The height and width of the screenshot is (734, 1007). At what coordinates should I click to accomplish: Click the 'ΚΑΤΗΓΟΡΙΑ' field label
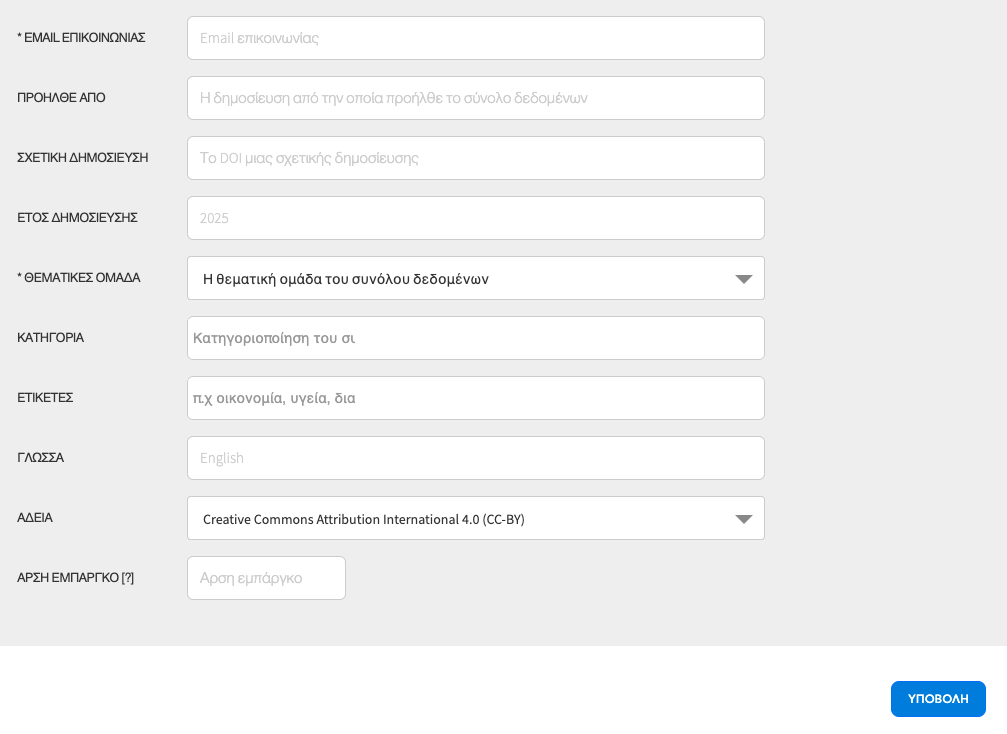coord(51,338)
